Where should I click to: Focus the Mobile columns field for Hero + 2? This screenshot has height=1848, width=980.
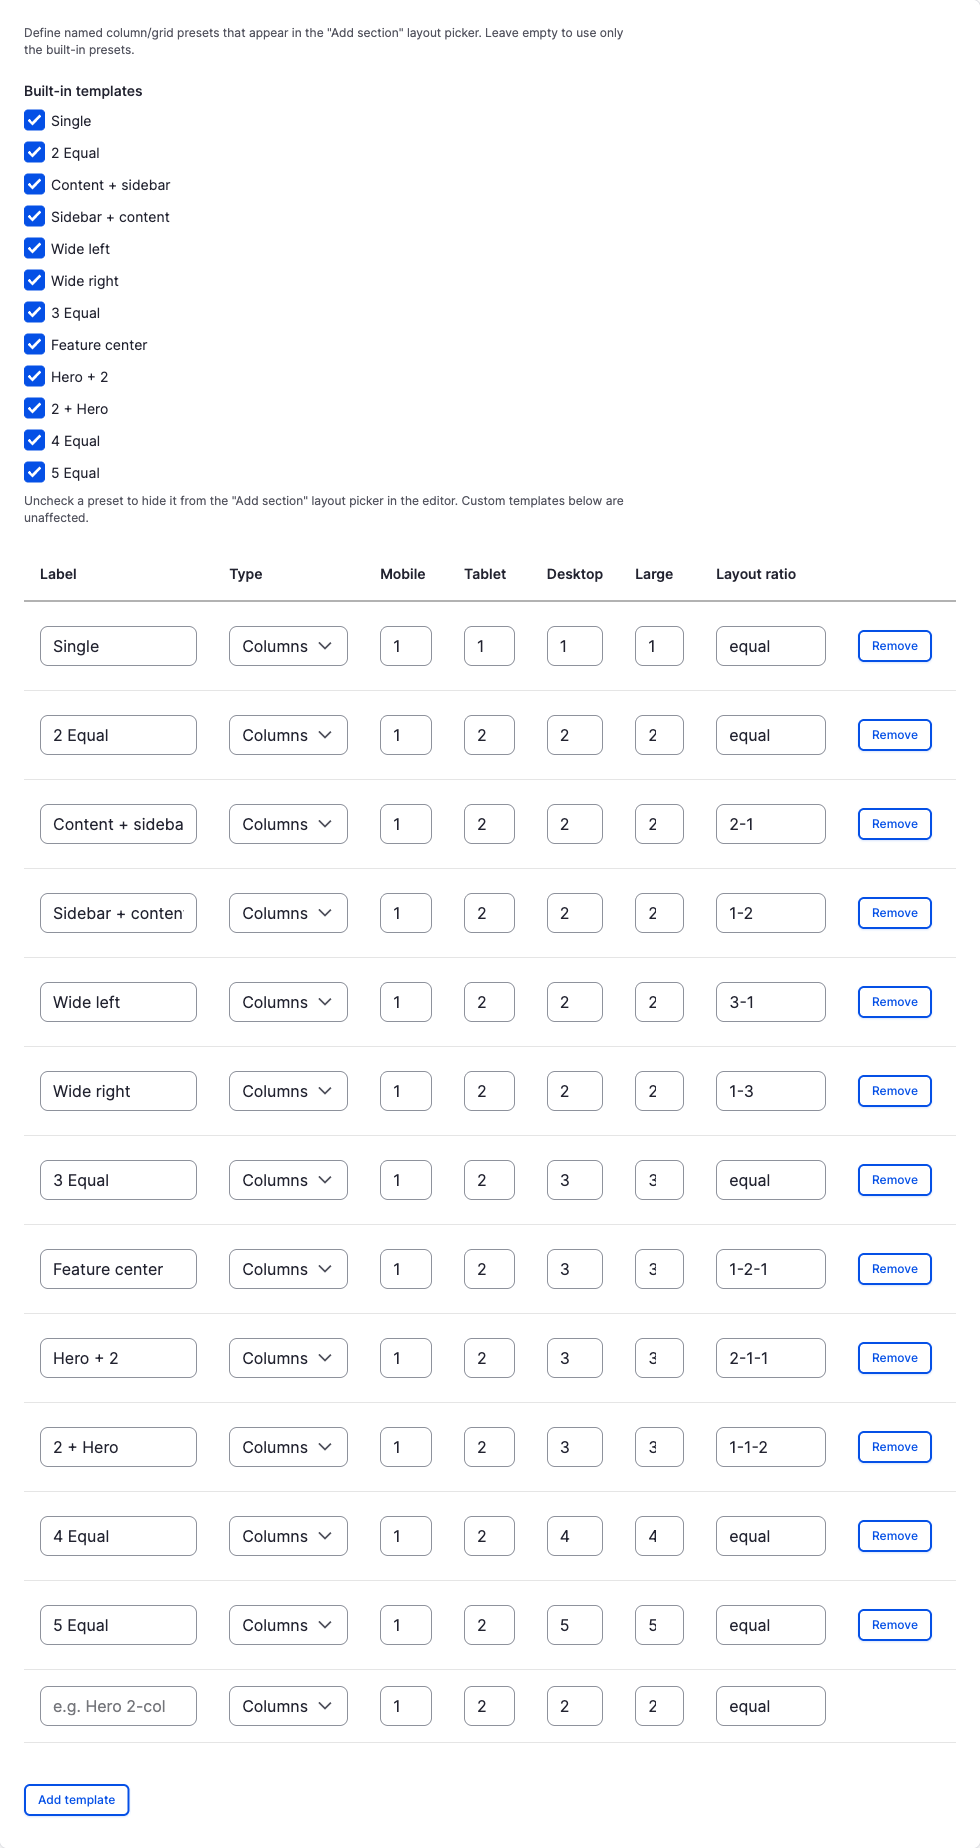(406, 1358)
